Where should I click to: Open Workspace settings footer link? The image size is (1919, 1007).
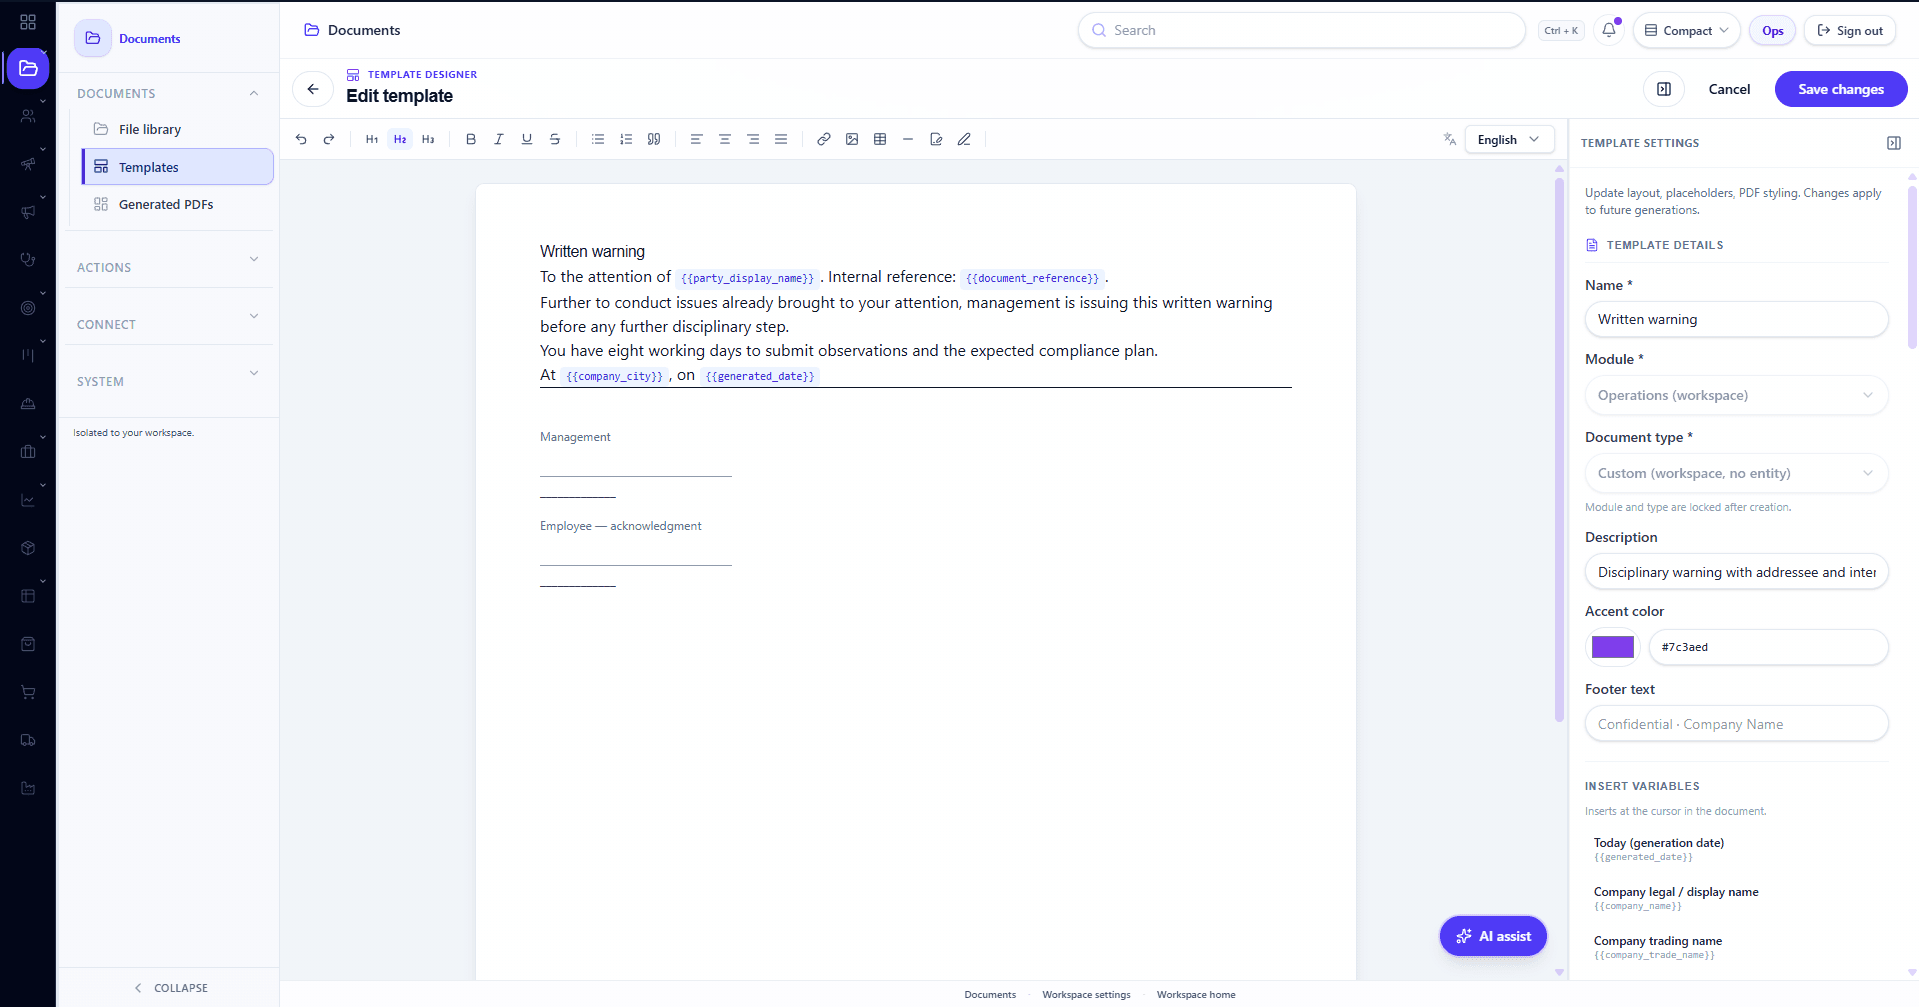(x=1086, y=994)
